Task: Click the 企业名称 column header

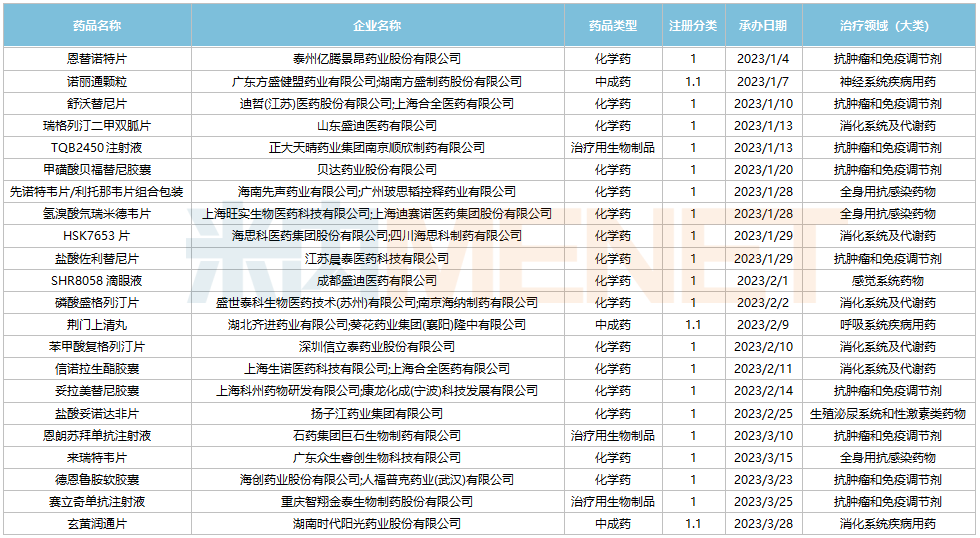Action: [x=377, y=25]
